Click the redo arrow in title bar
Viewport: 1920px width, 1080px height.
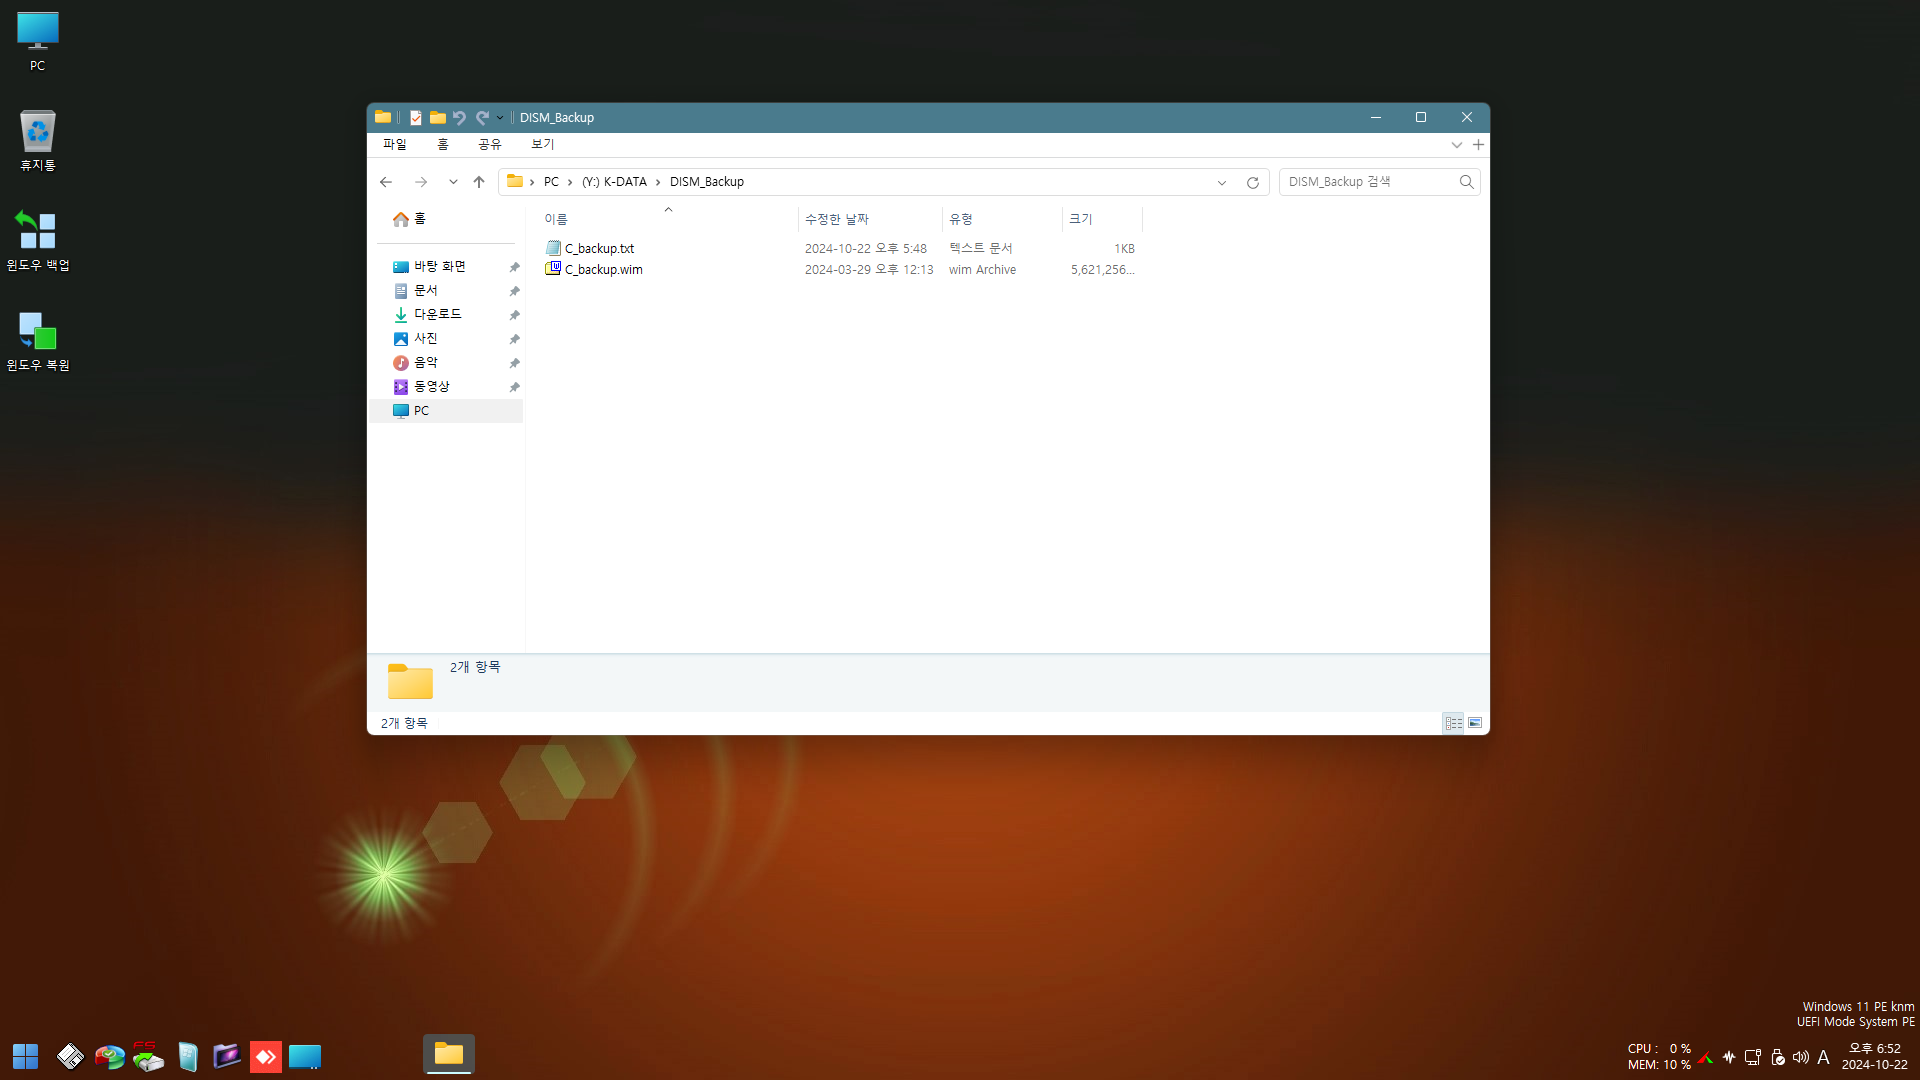[482, 118]
